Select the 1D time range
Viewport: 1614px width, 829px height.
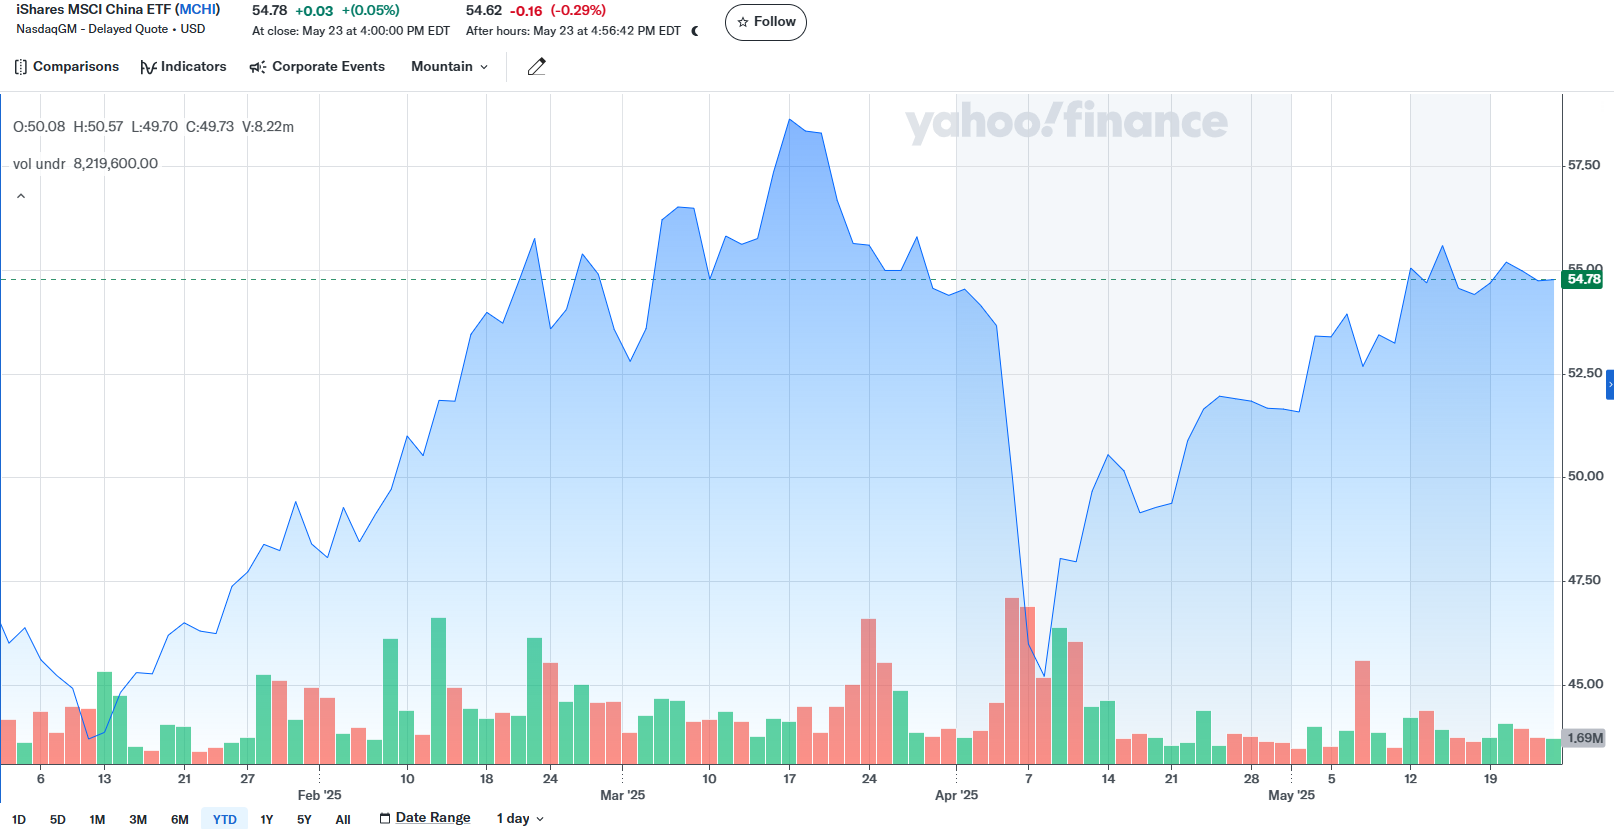[x=19, y=819]
